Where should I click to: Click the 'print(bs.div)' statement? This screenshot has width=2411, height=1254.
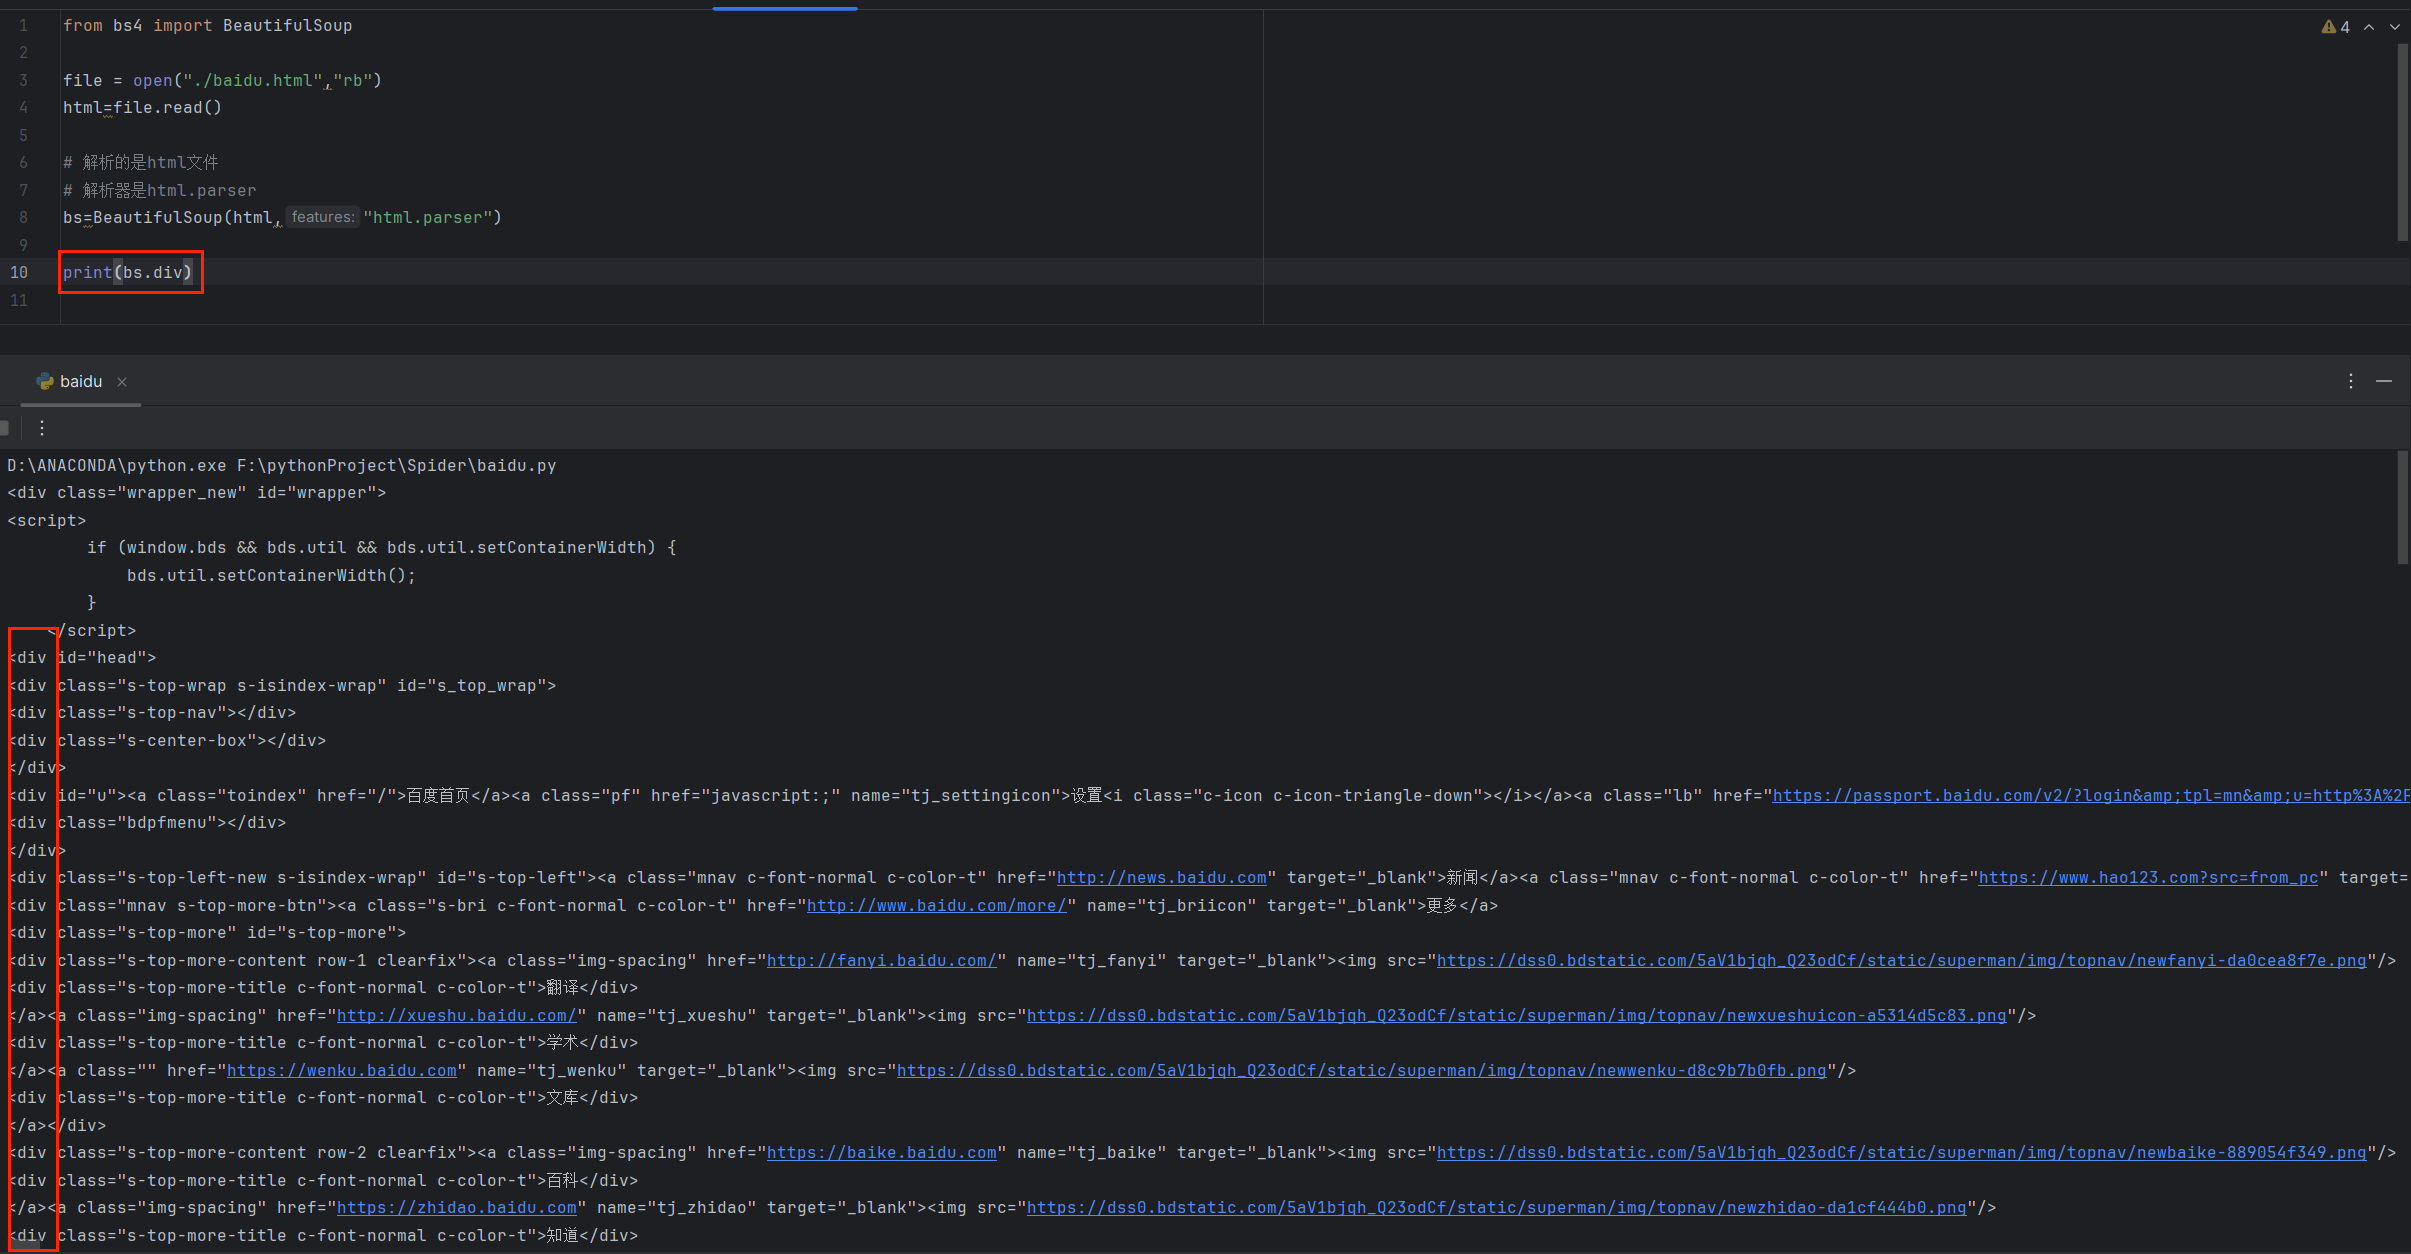pos(128,272)
